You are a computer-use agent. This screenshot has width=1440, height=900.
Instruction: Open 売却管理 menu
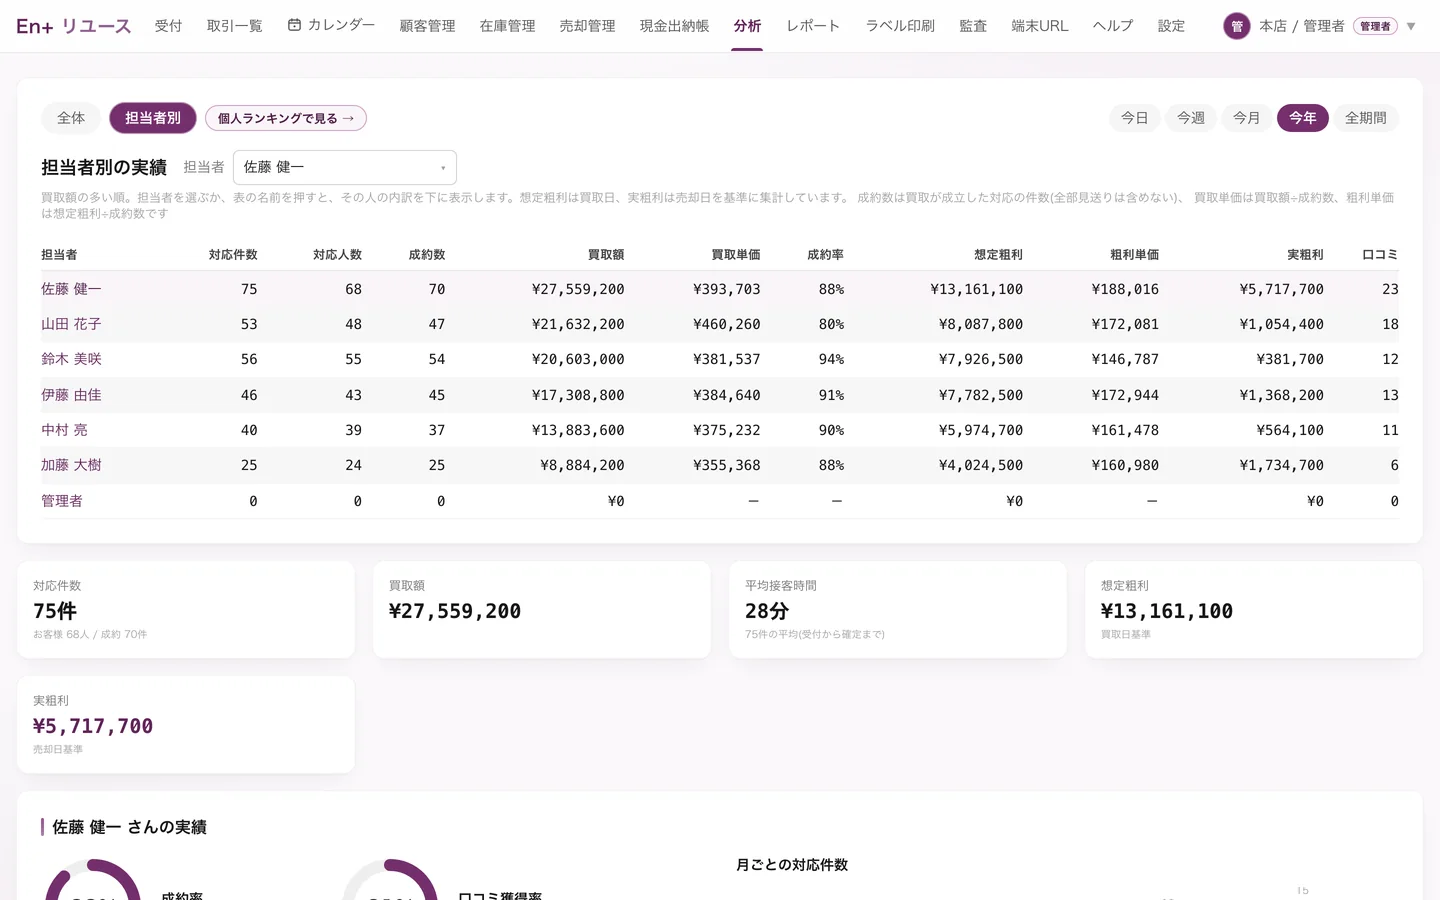[x=587, y=26]
